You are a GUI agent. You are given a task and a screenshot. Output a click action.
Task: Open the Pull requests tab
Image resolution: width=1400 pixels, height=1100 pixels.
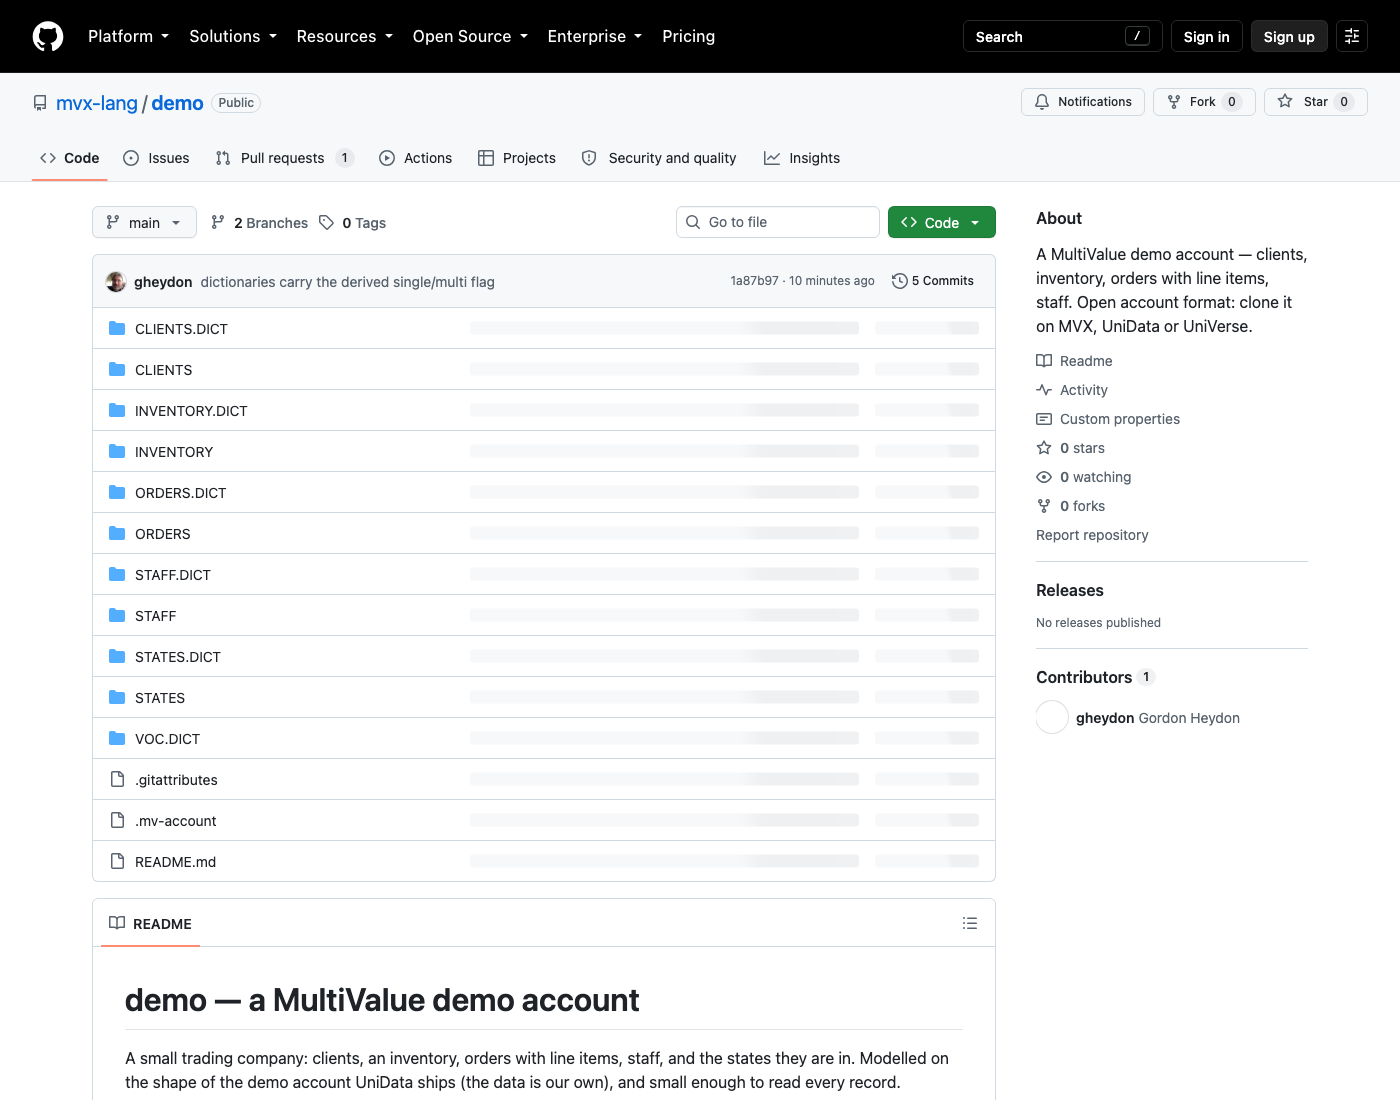(x=285, y=158)
